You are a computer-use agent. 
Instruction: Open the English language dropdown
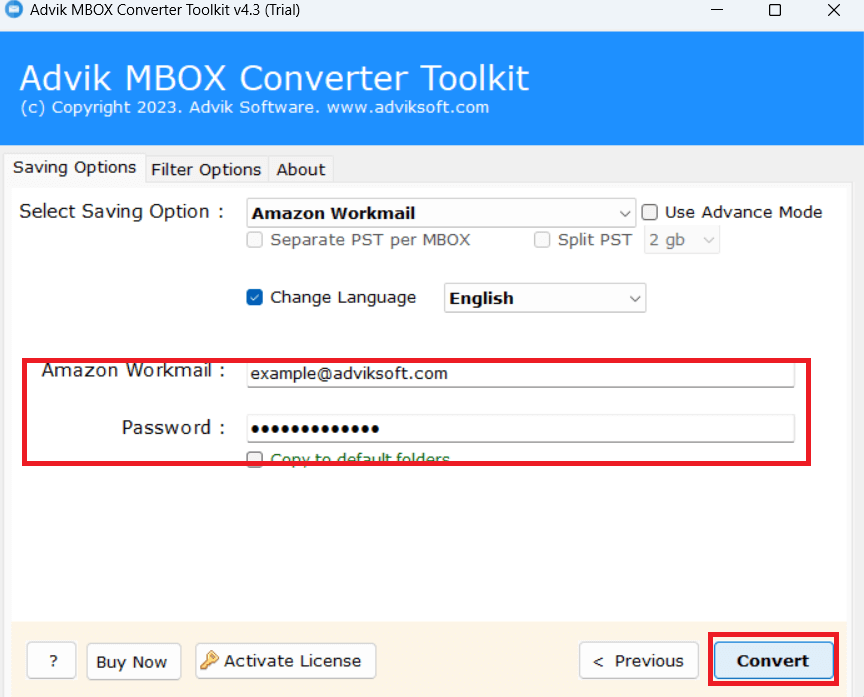545,298
